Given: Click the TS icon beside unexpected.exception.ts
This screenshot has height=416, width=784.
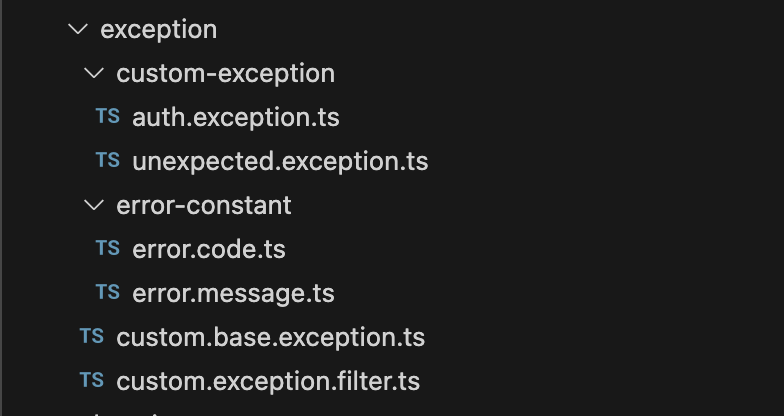Looking at the screenshot, I should click(108, 160).
